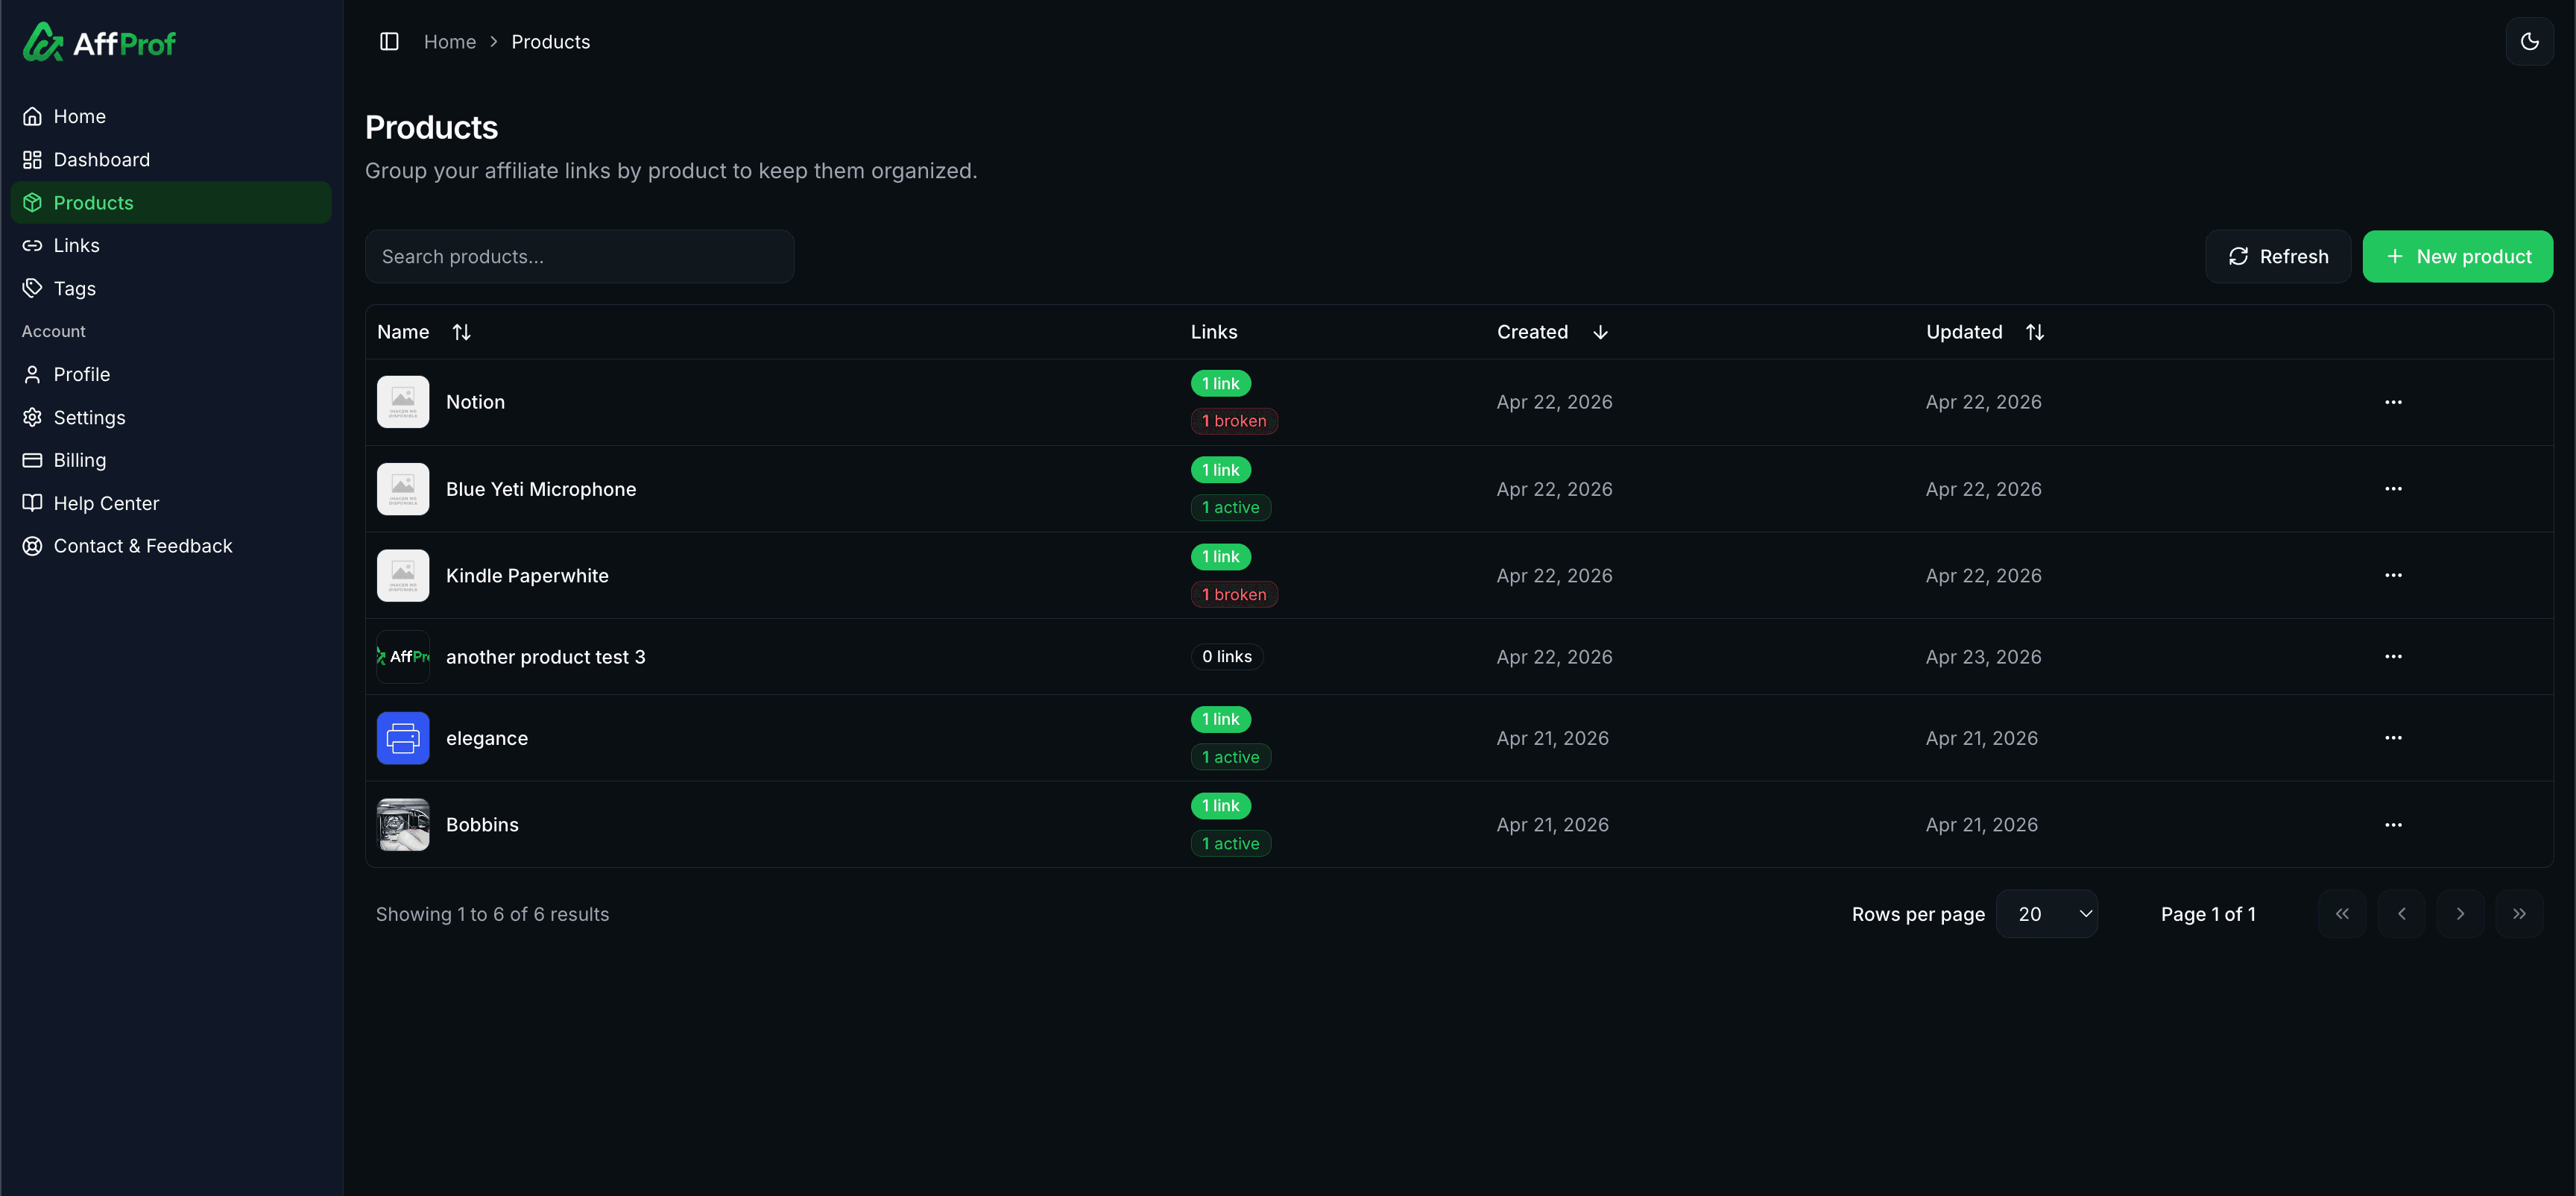Open Bobbins row actions ellipsis menu
The height and width of the screenshot is (1196, 2576).
pos(2393,825)
